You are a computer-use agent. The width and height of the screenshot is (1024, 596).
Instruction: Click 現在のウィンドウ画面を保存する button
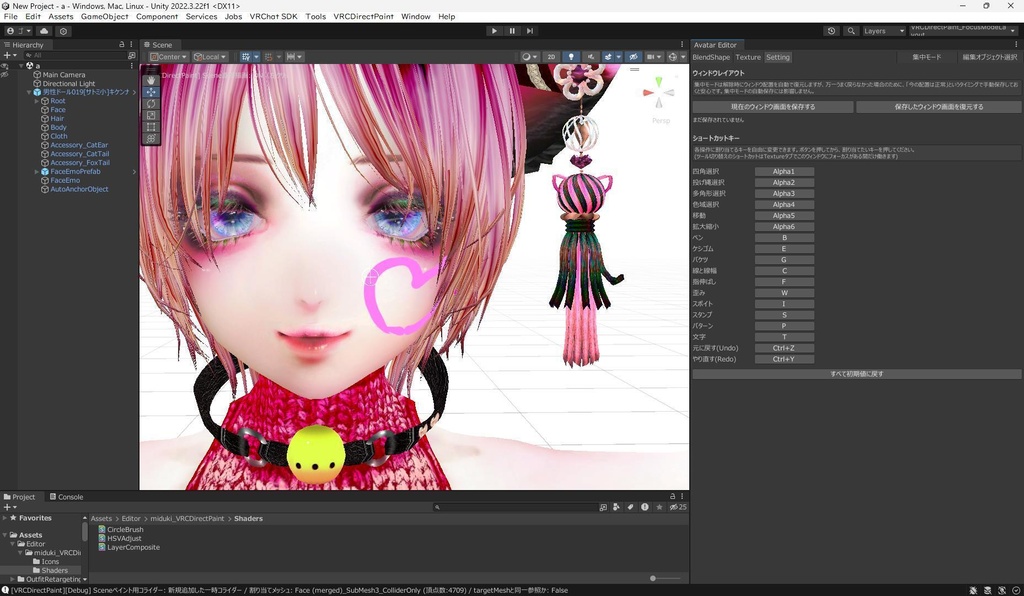pos(773,106)
